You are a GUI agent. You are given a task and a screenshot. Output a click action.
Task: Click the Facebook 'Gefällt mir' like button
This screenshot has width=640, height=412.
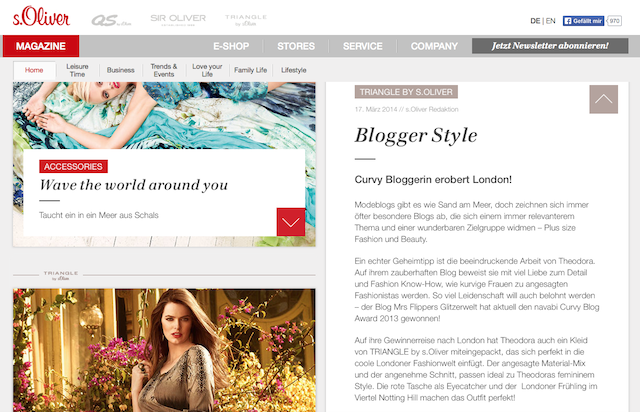(x=583, y=21)
